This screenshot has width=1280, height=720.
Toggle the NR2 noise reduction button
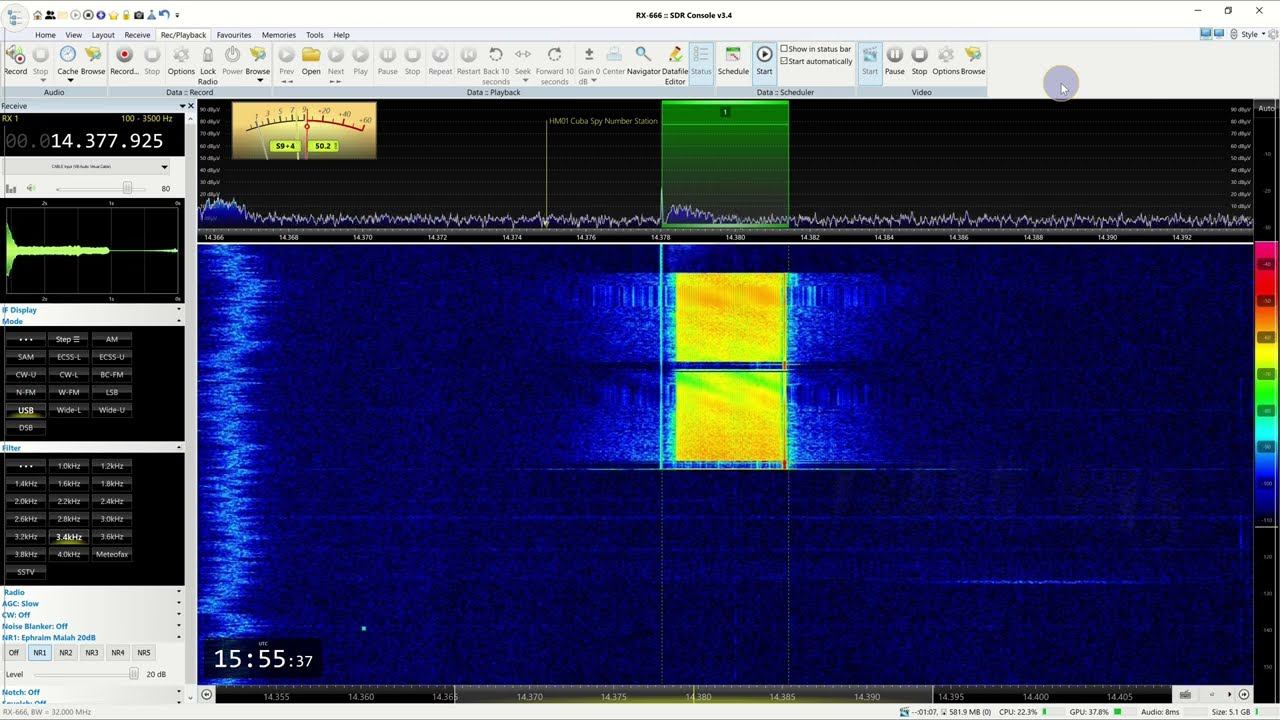click(65, 653)
